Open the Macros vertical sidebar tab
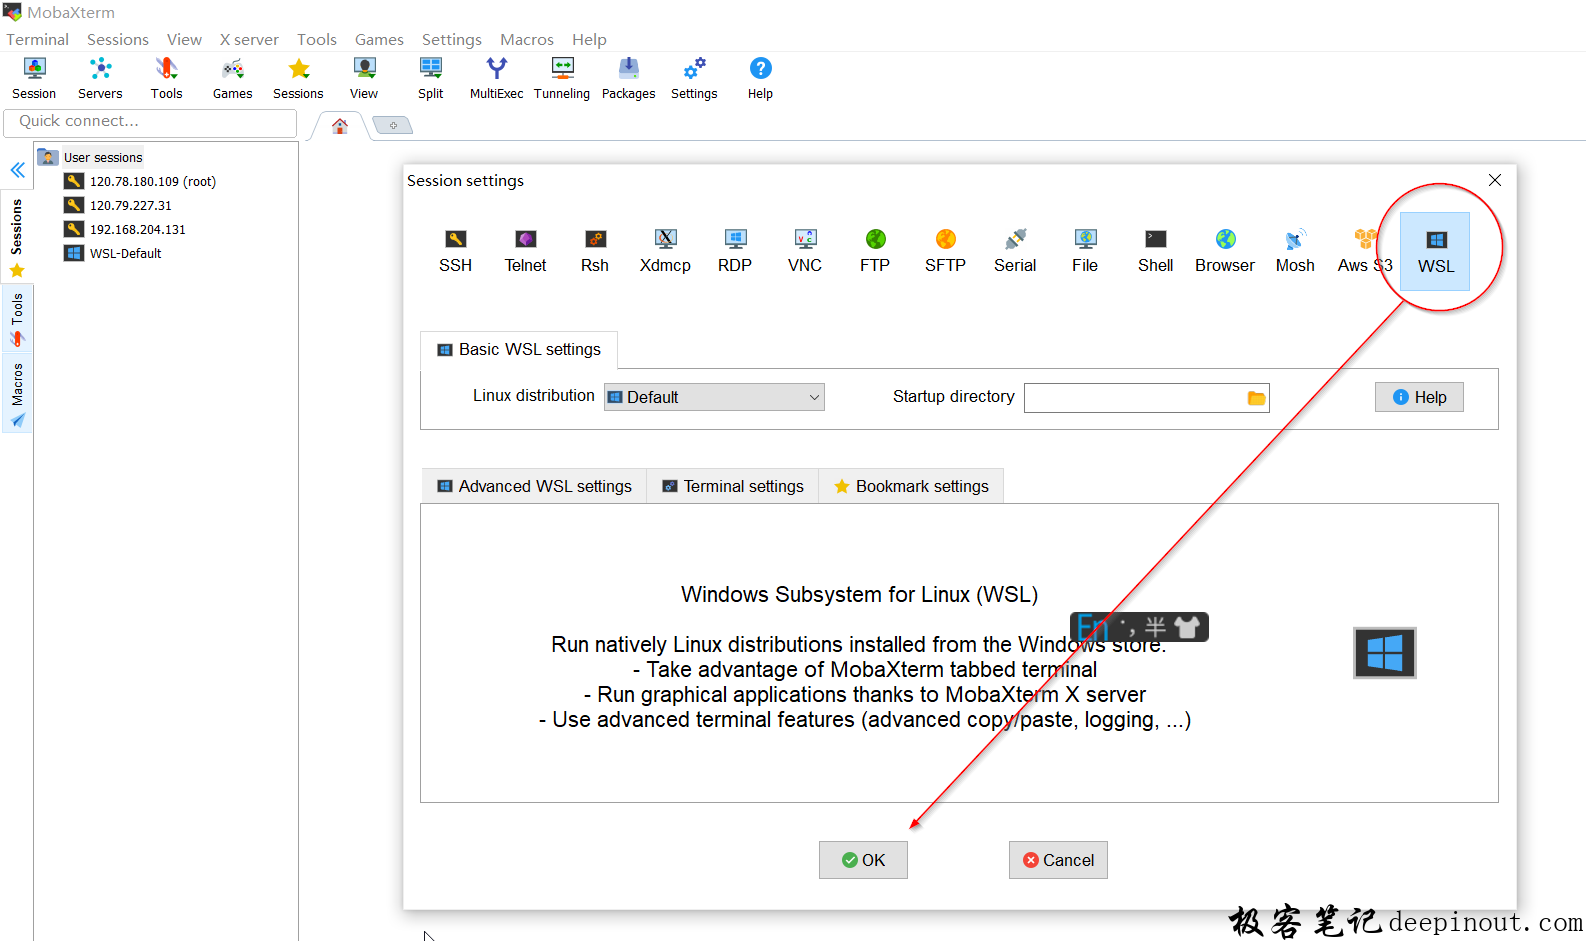This screenshot has width=1586, height=941. tap(17, 393)
